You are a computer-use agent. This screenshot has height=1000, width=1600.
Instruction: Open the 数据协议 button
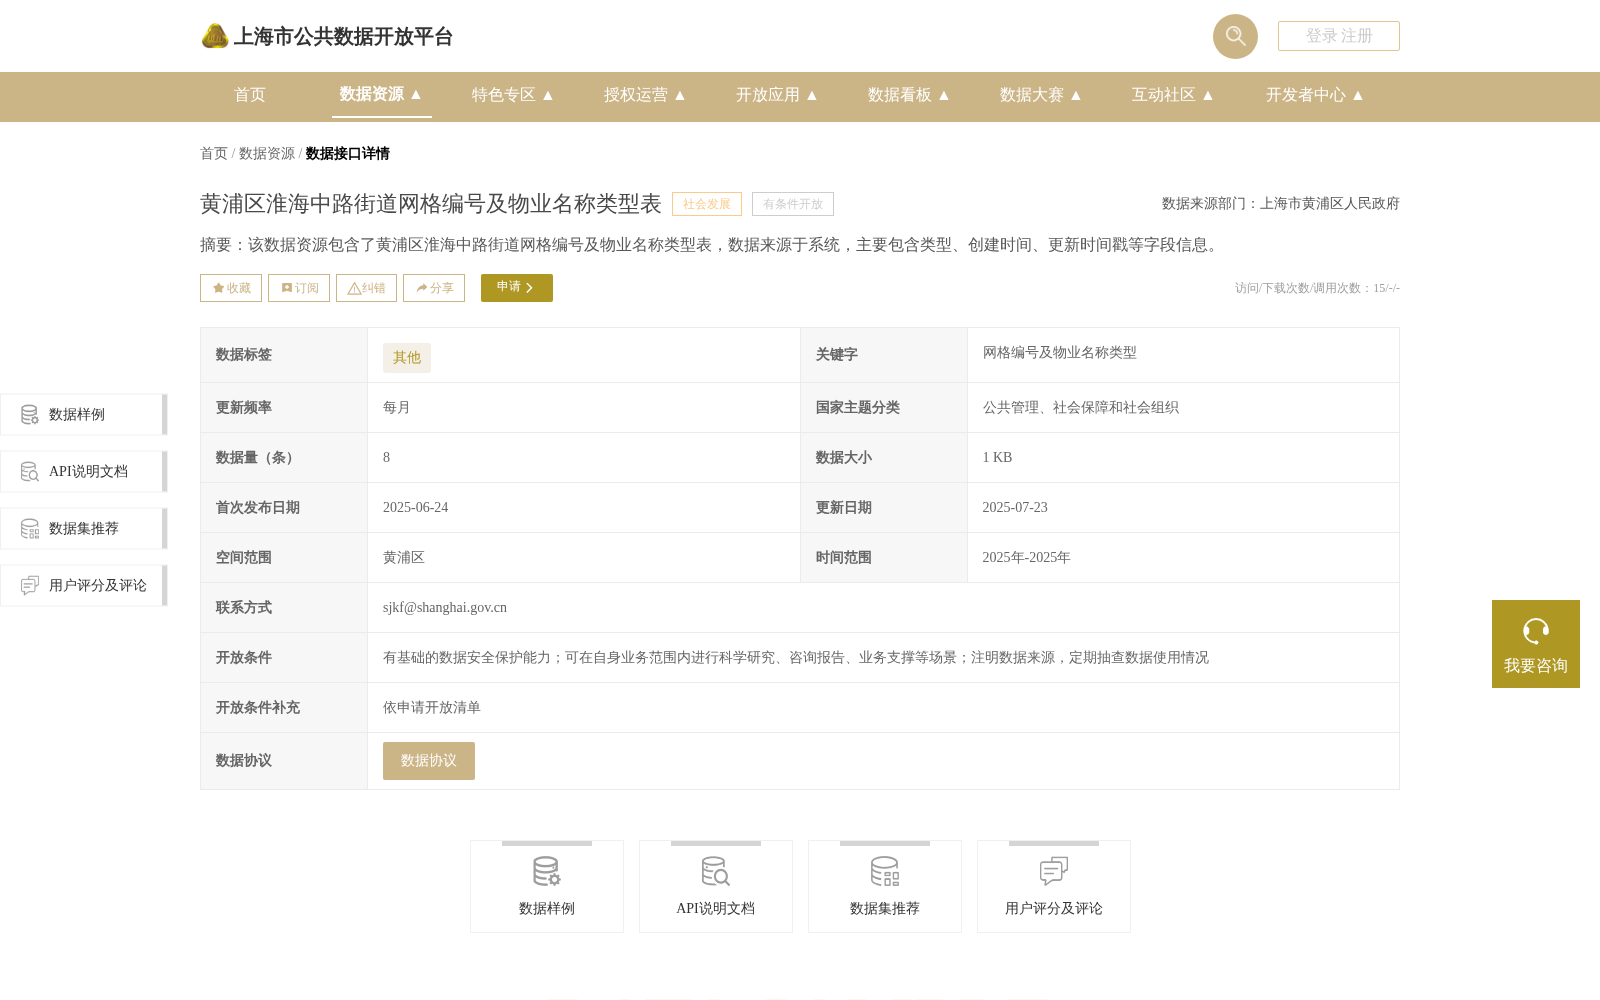pos(429,761)
